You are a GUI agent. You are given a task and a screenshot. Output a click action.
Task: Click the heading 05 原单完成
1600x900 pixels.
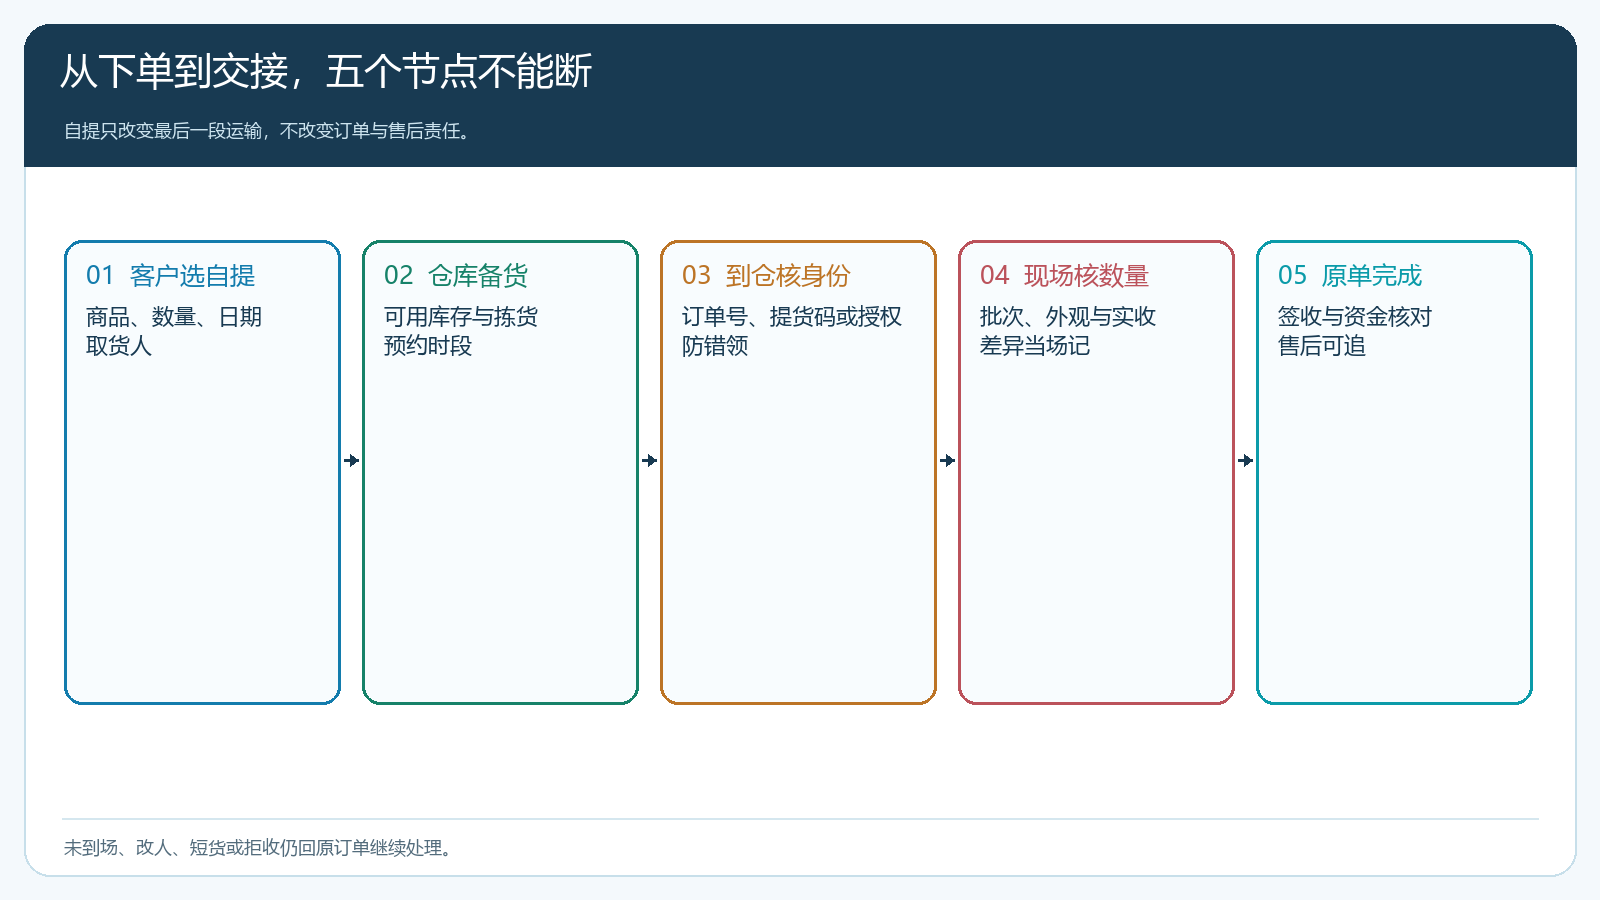point(1350,275)
